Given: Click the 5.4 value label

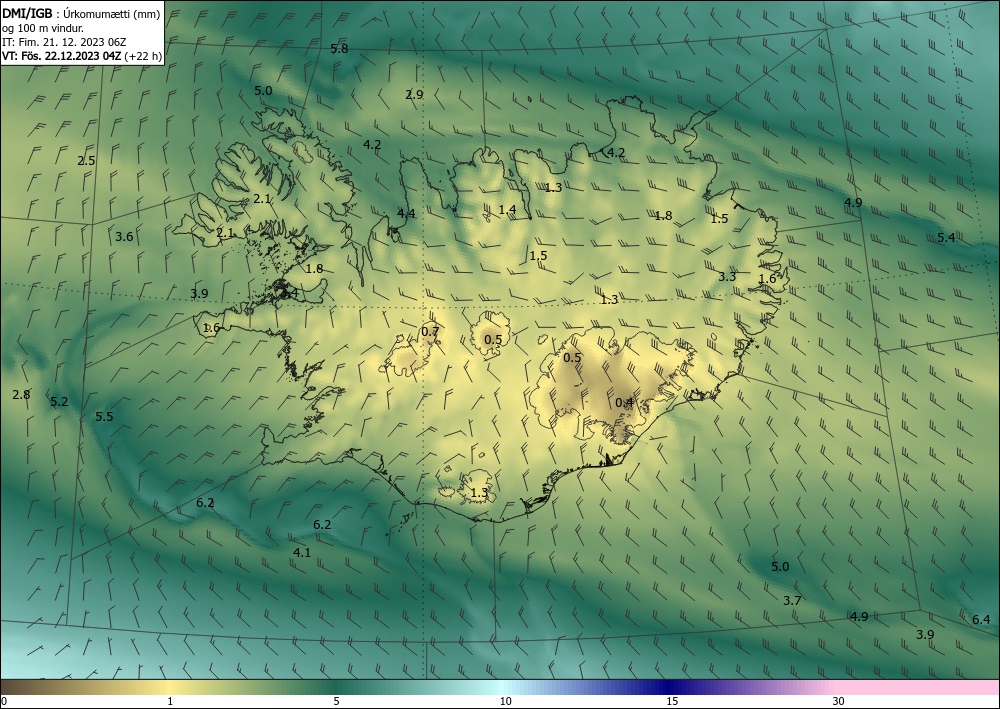Looking at the screenshot, I should pos(946,237).
